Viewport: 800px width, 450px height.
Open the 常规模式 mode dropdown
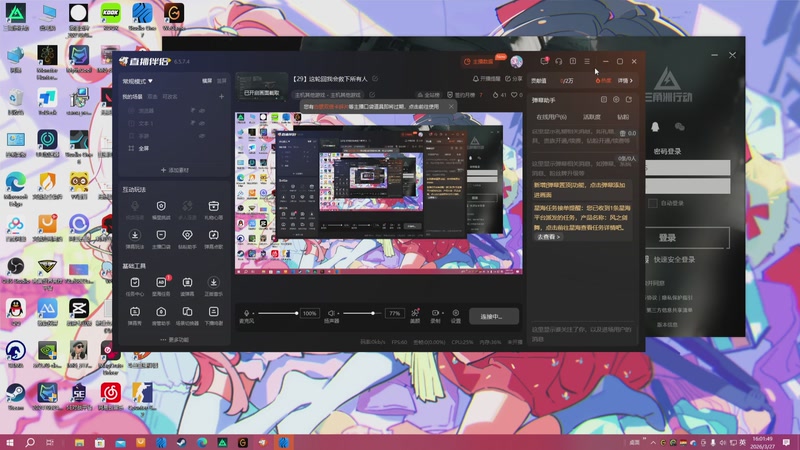137,81
